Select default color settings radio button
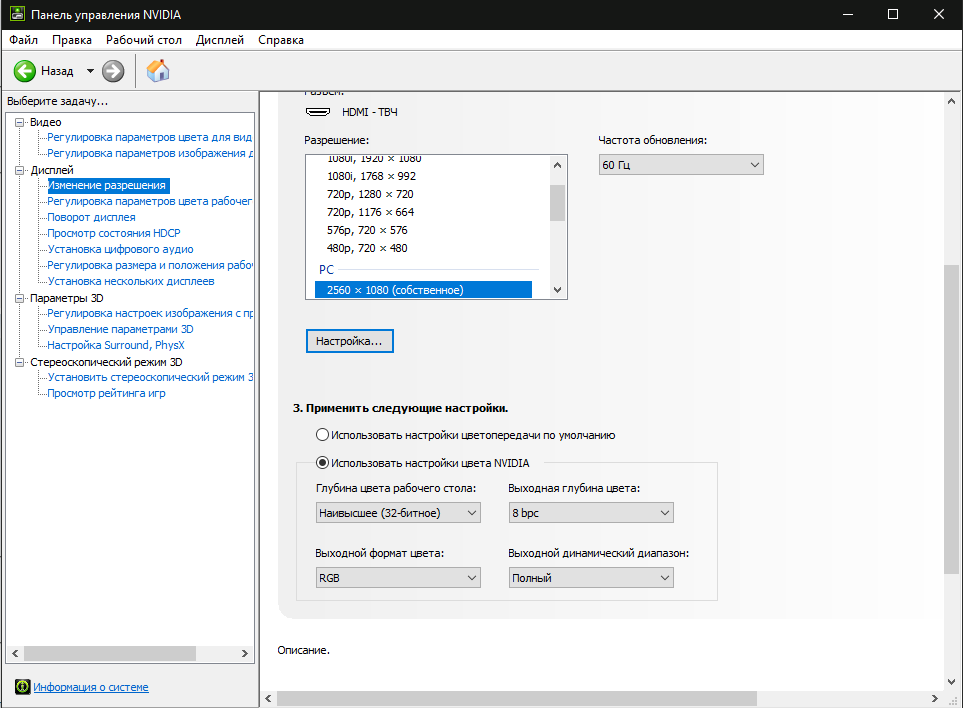Image resolution: width=963 pixels, height=708 pixels. pyautogui.click(x=322, y=435)
